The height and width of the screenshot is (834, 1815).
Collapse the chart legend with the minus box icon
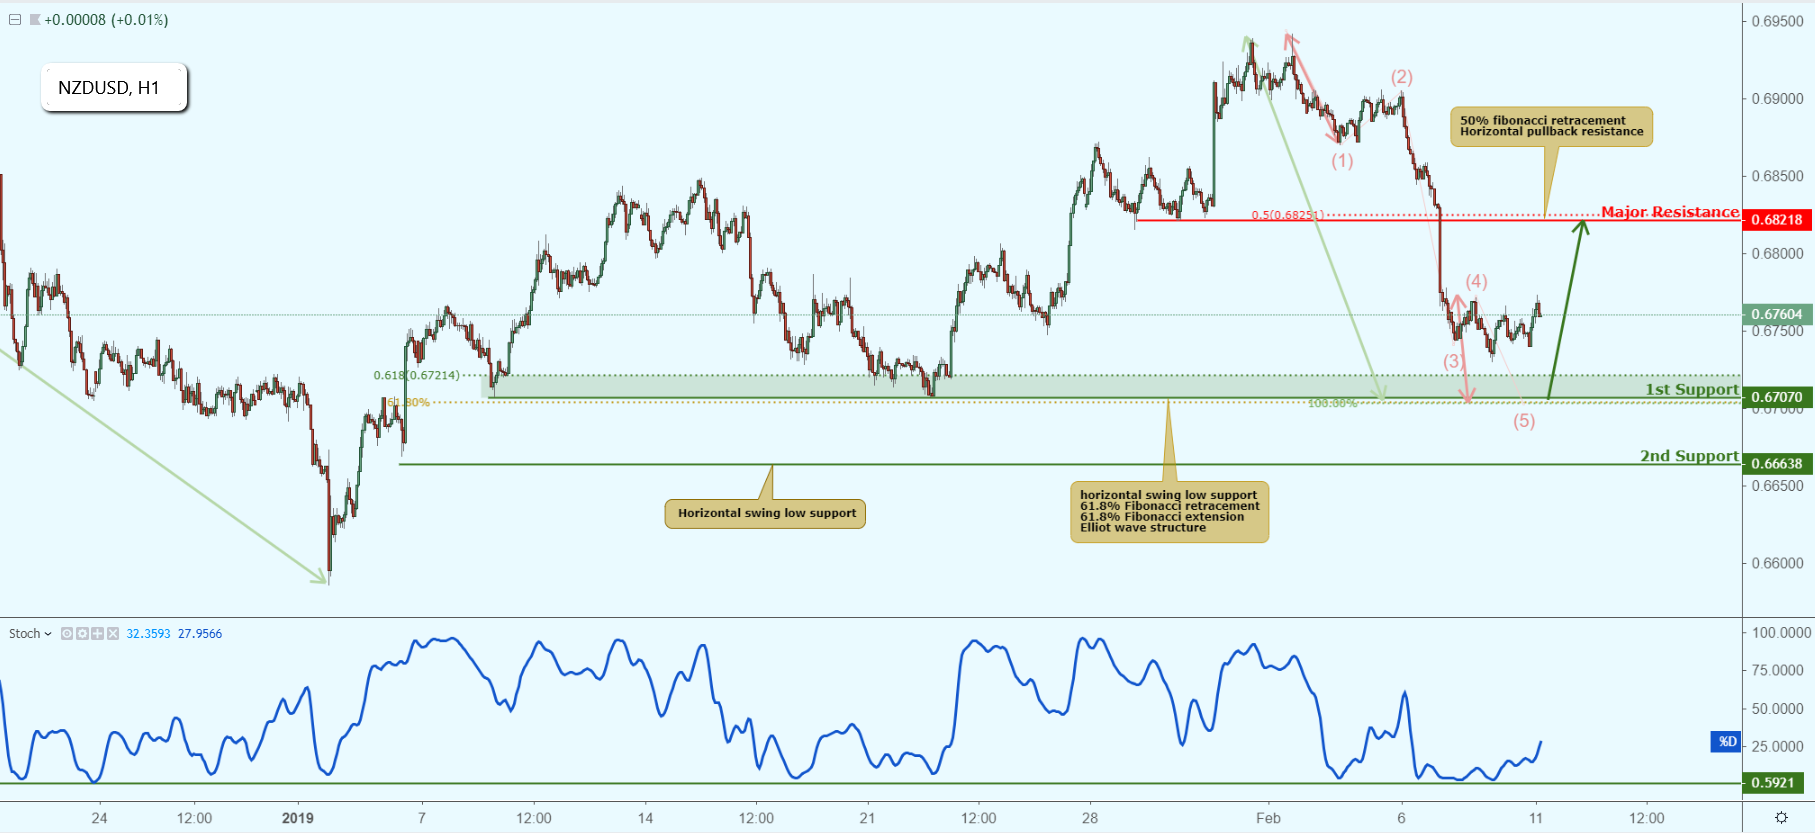(15, 20)
